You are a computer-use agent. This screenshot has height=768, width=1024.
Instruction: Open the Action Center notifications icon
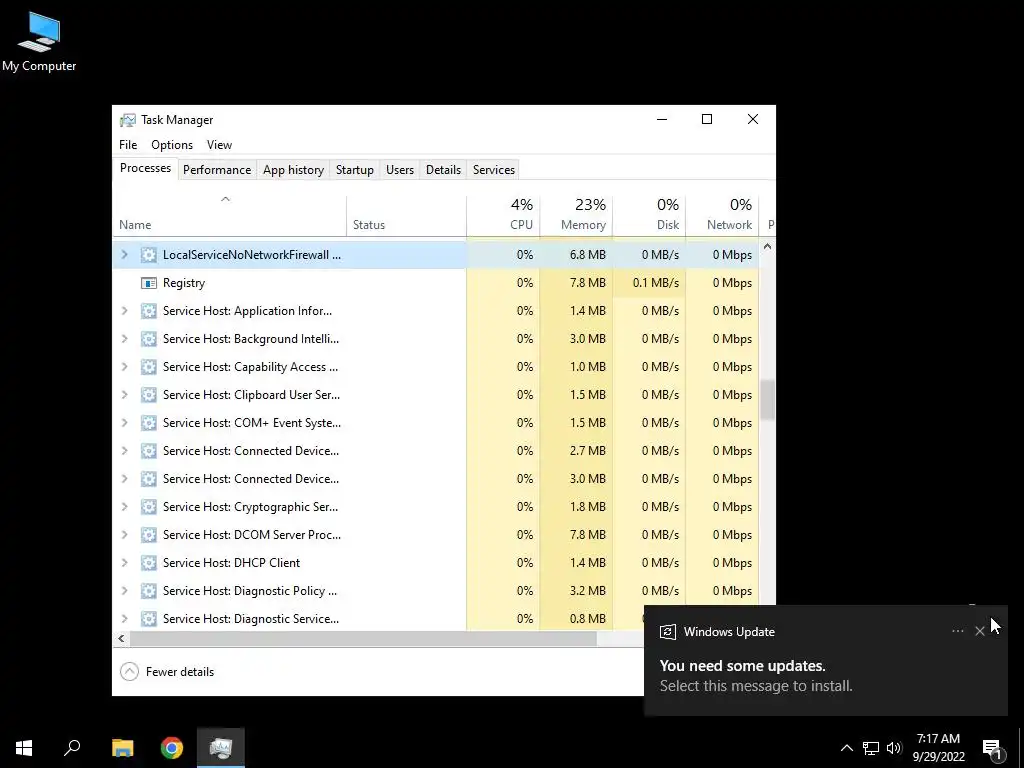pyautogui.click(x=993, y=748)
